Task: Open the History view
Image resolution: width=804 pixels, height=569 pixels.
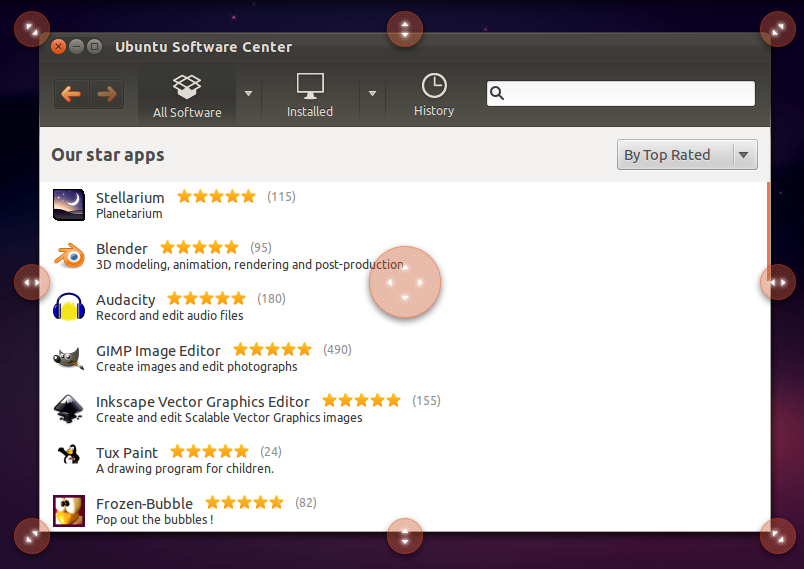Action: (434, 96)
